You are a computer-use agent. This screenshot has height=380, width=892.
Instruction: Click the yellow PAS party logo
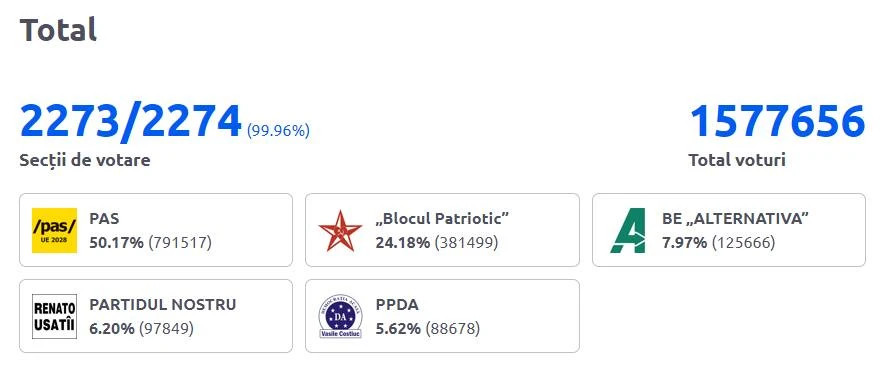54,230
